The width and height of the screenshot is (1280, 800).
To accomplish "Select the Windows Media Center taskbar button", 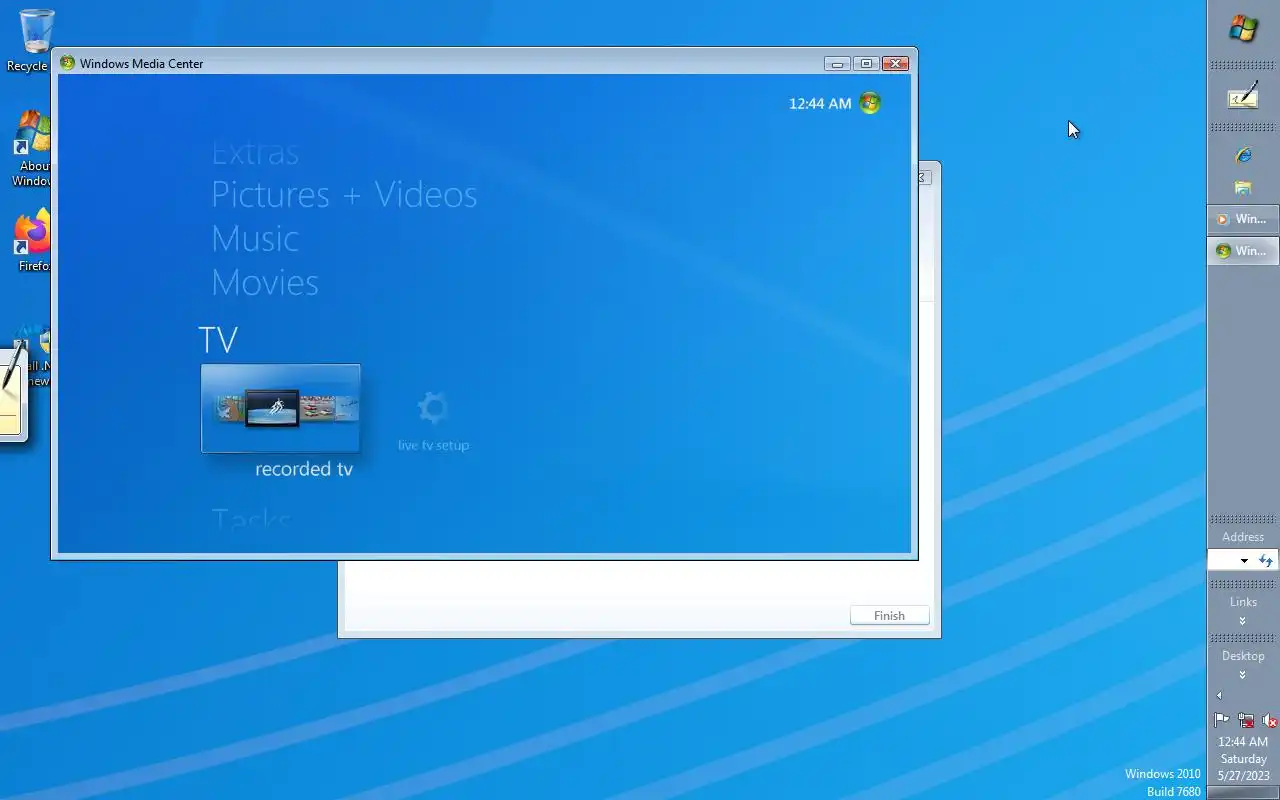I will (x=1243, y=251).
